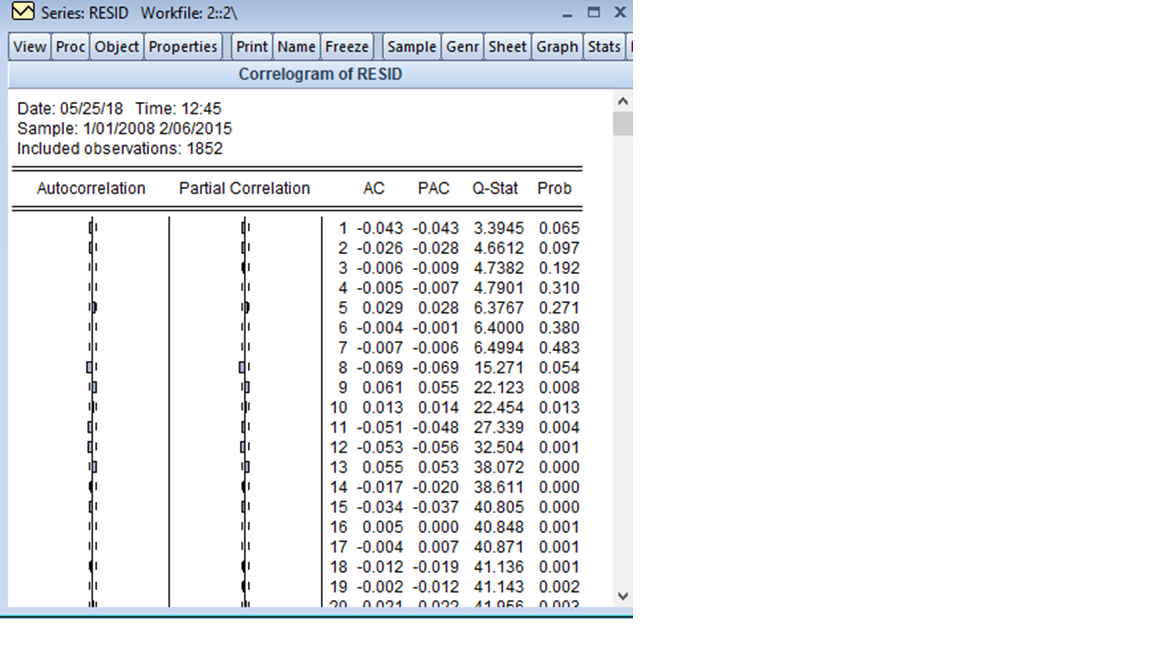Screen dimensions: 1152x648
Task: Click lag 8 AC value -0.069
Action: coord(380,367)
